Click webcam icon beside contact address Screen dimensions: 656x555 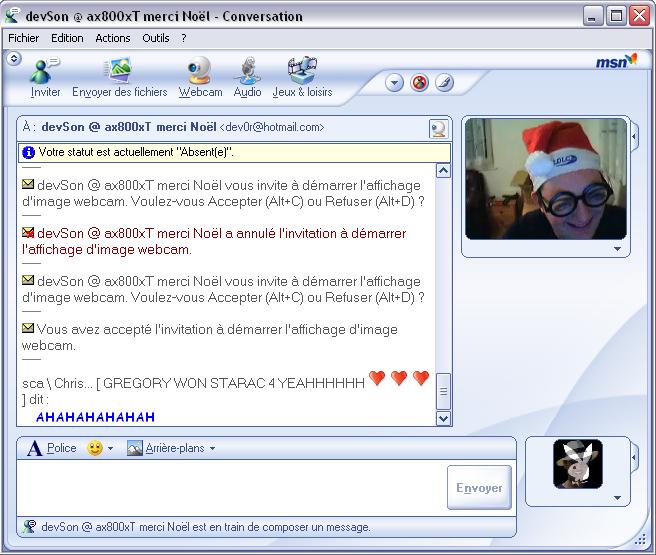click(438, 129)
